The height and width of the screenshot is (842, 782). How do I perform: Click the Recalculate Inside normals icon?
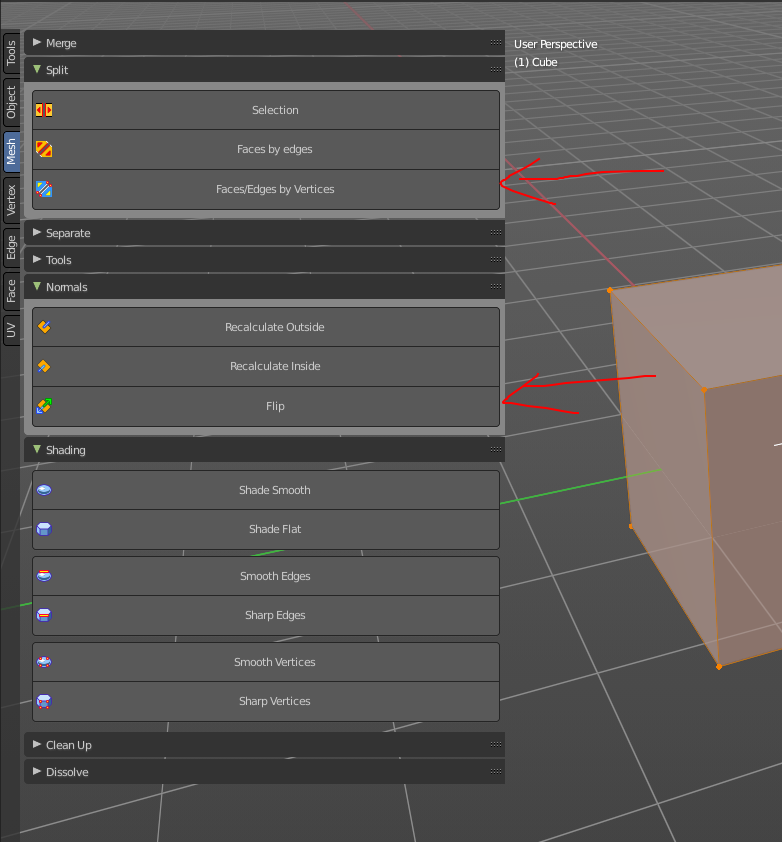click(x=44, y=366)
